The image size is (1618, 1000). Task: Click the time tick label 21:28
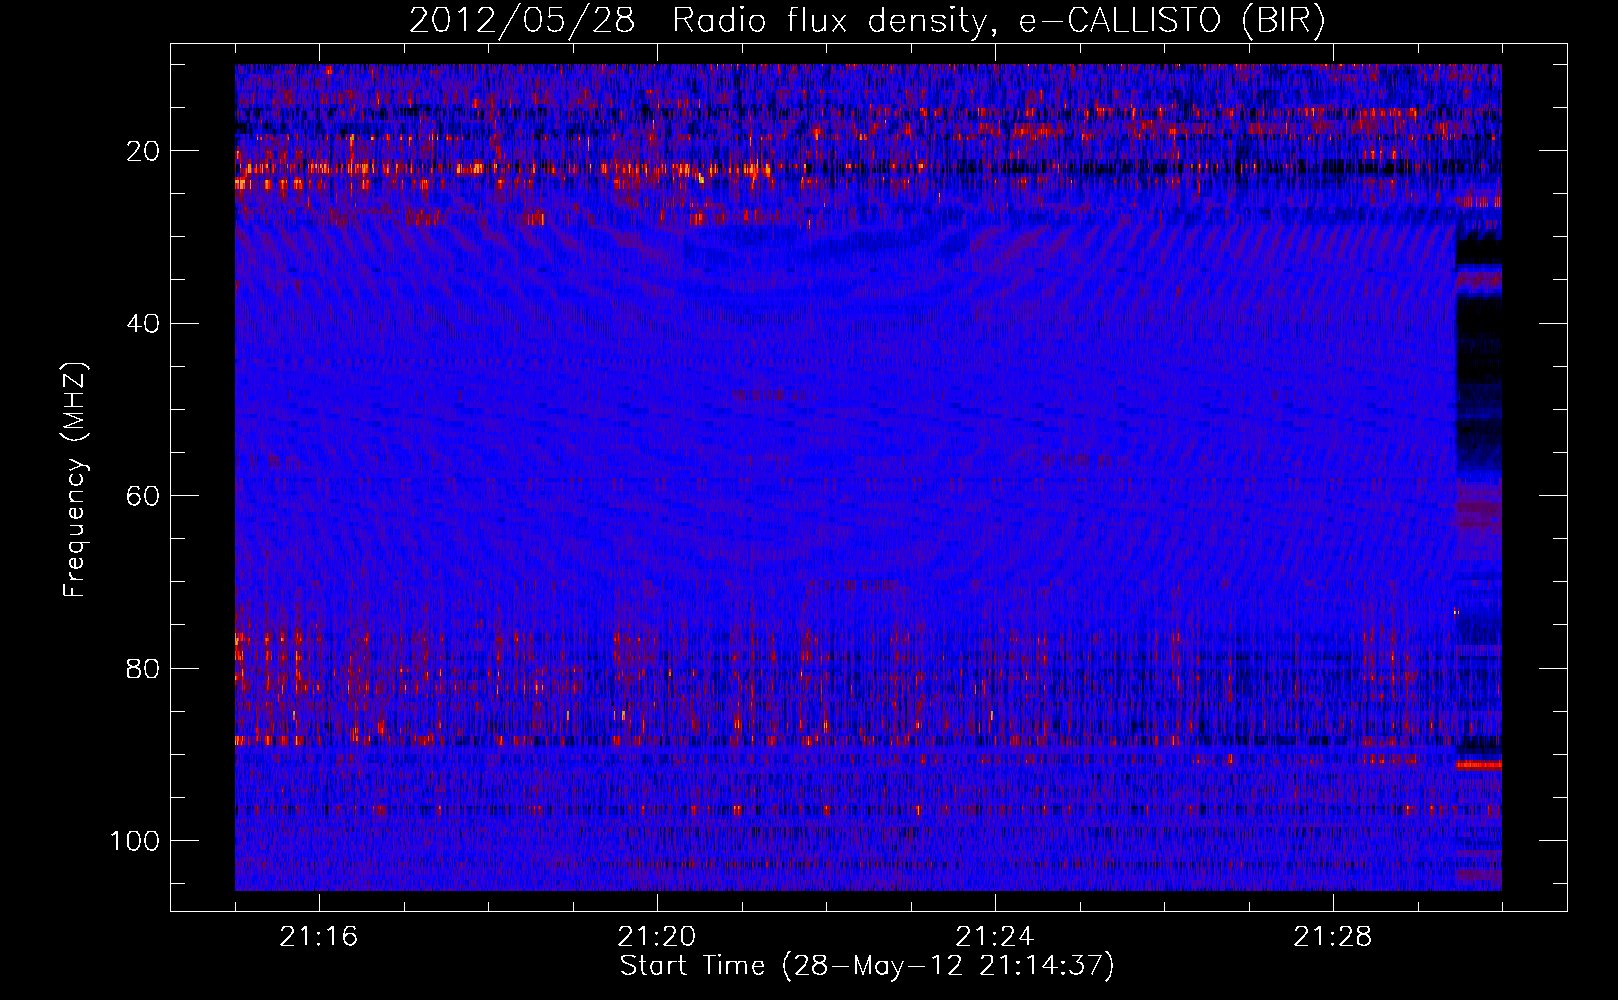coord(1333,937)
